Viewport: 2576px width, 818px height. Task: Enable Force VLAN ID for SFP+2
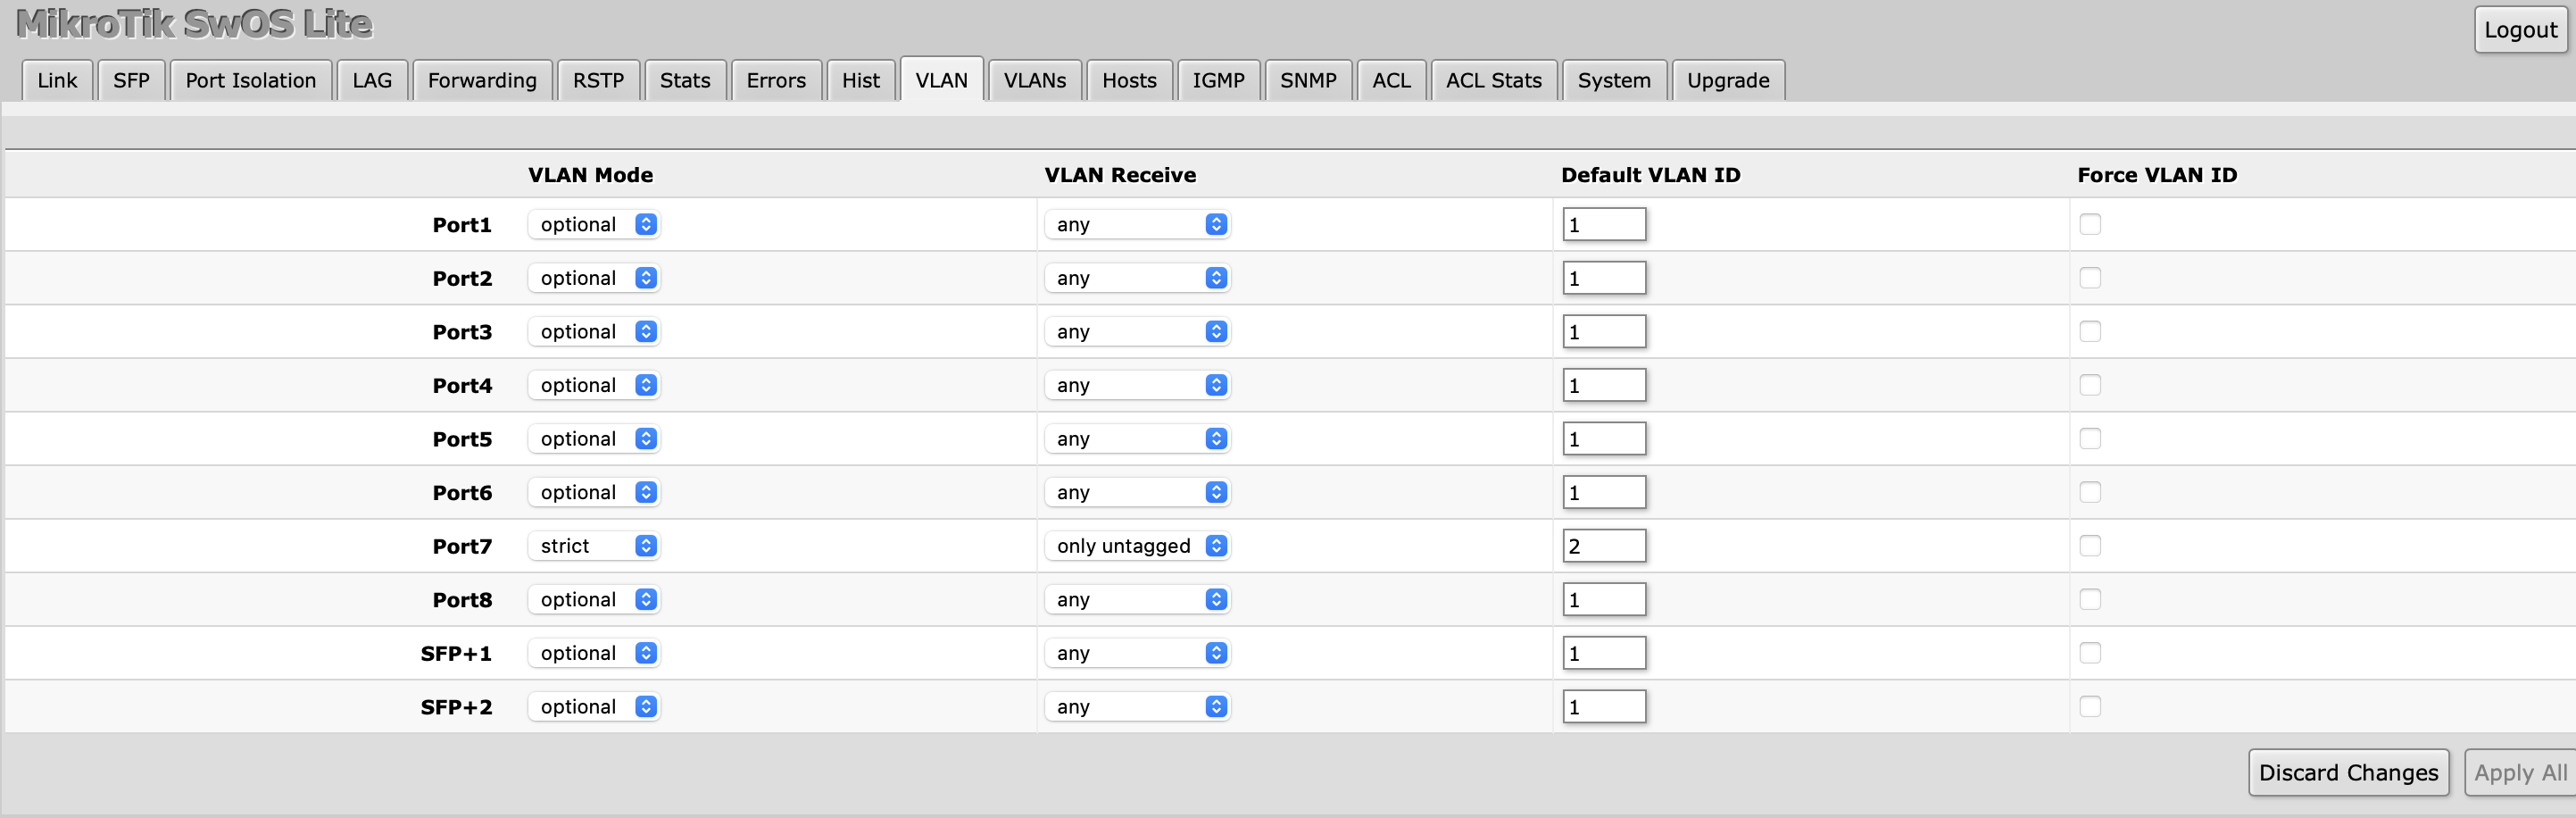pos(2090,706)
